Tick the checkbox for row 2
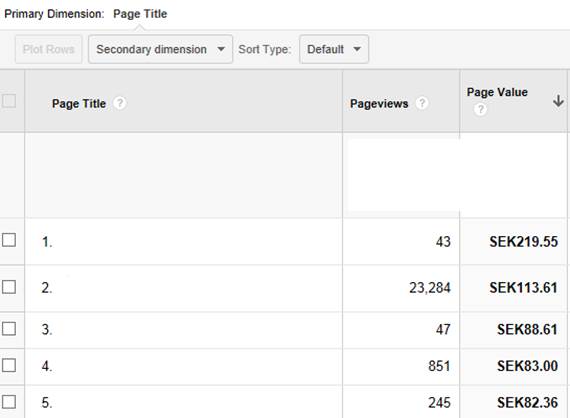Image resolution: width=570 pixels, height=418 pixels. point(9,287)
